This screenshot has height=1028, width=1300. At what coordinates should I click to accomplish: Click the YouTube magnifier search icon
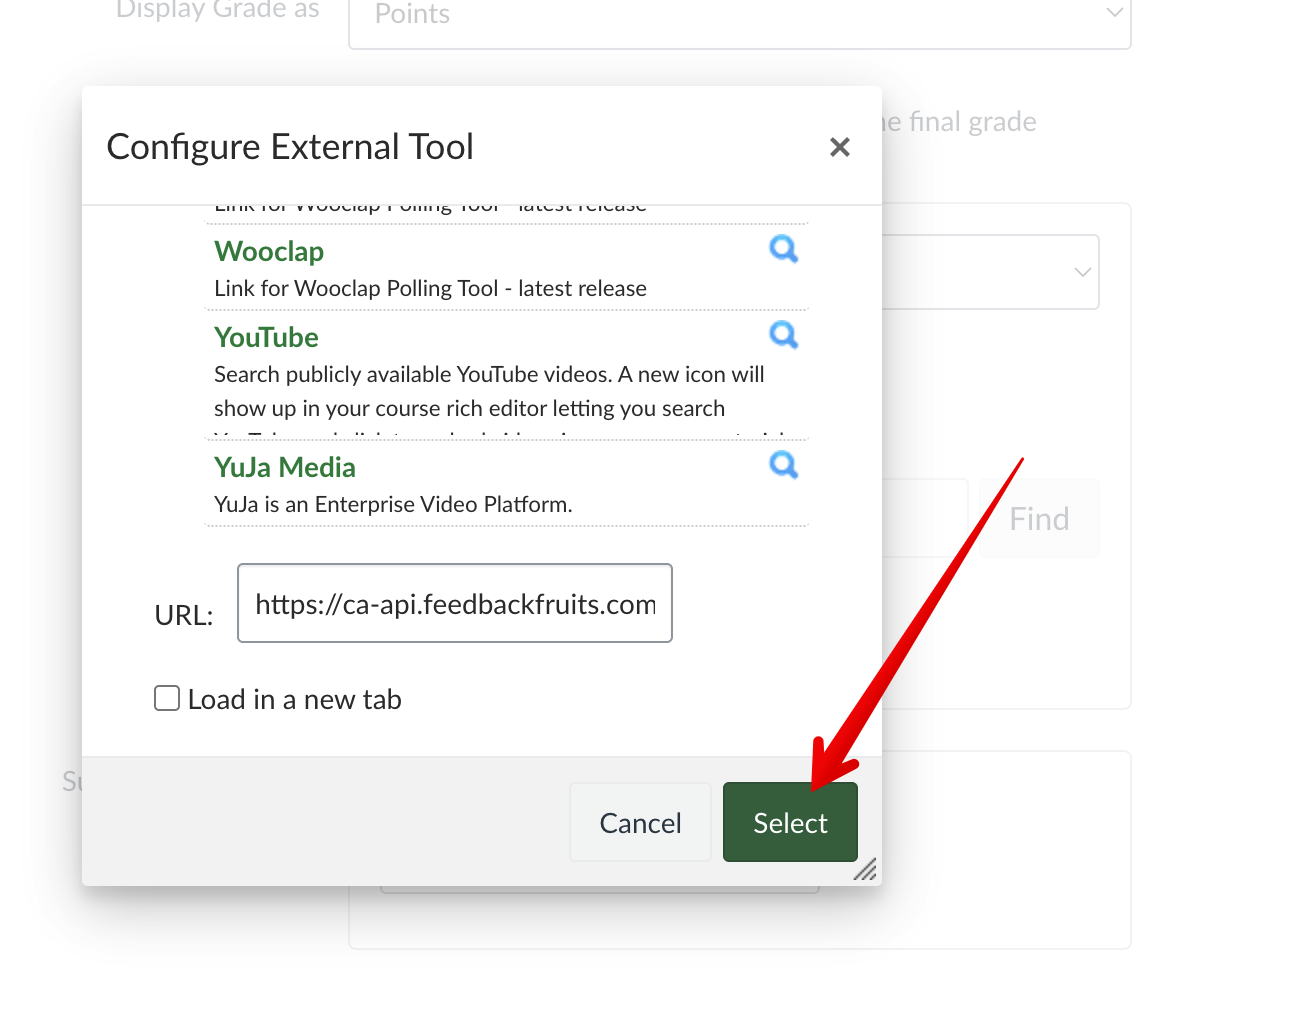click(x=783, y=335)
